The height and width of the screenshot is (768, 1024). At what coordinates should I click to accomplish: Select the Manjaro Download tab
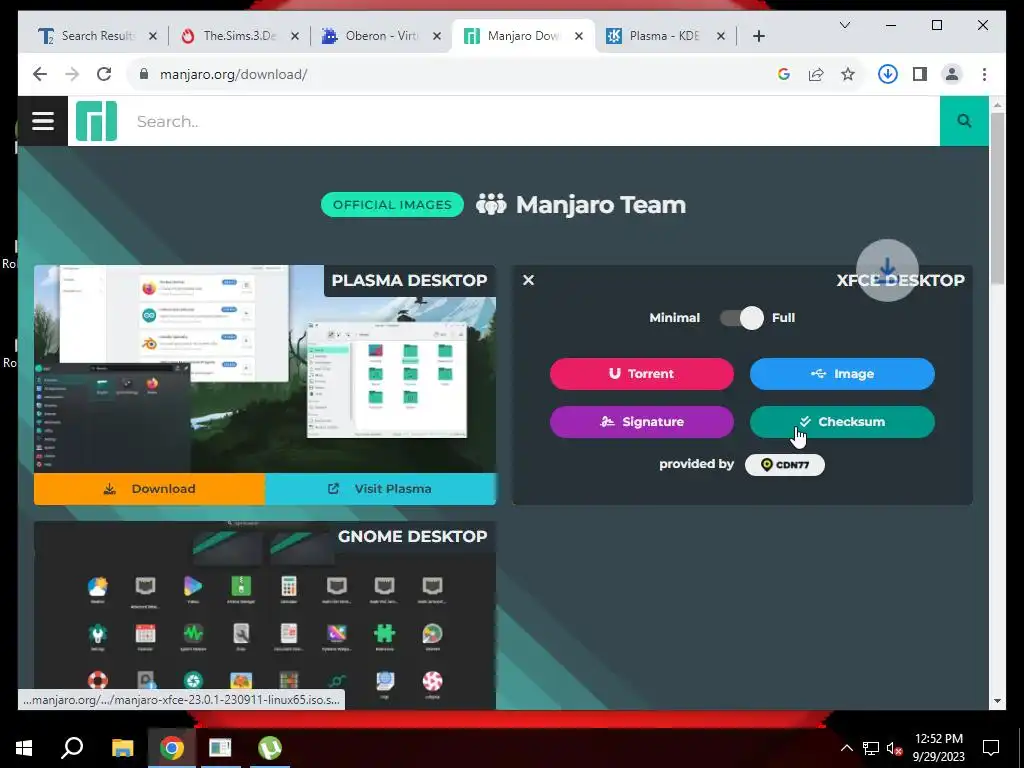pos(524,36)
